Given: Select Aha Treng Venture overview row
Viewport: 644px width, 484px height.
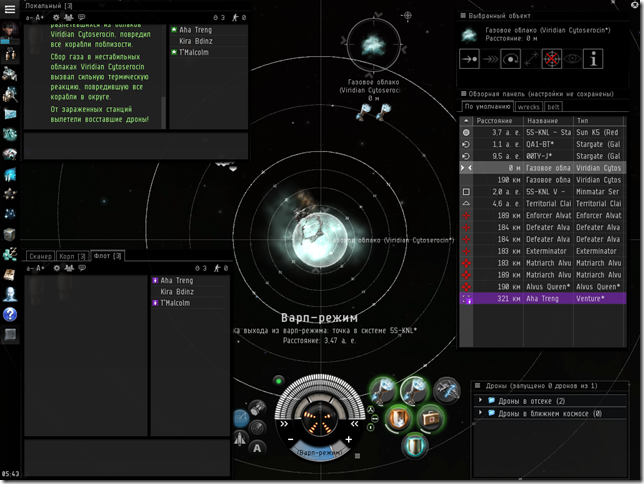Looking at the screenshot, I should click(x=543, y=299).
